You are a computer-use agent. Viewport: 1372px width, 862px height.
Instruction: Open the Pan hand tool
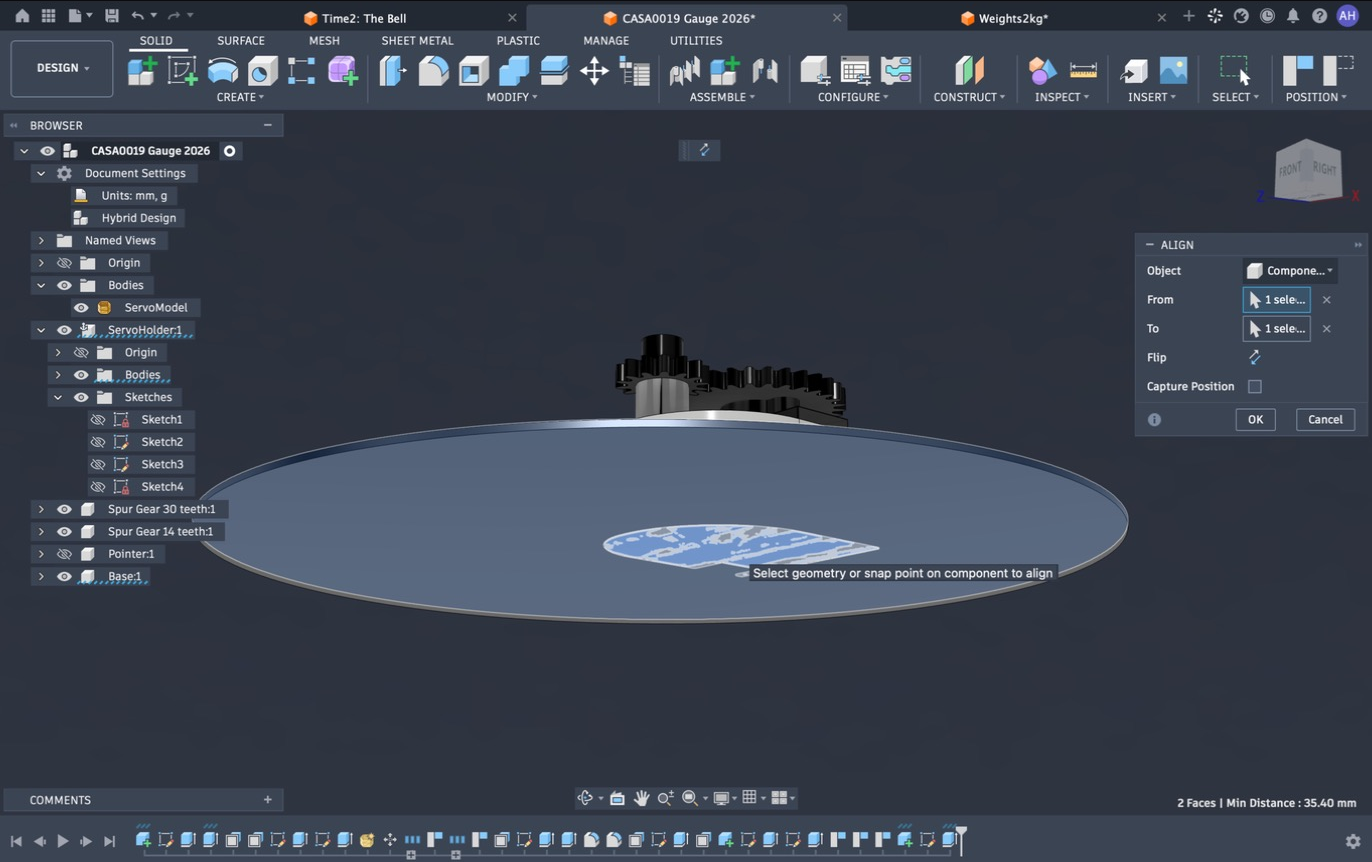641,798
